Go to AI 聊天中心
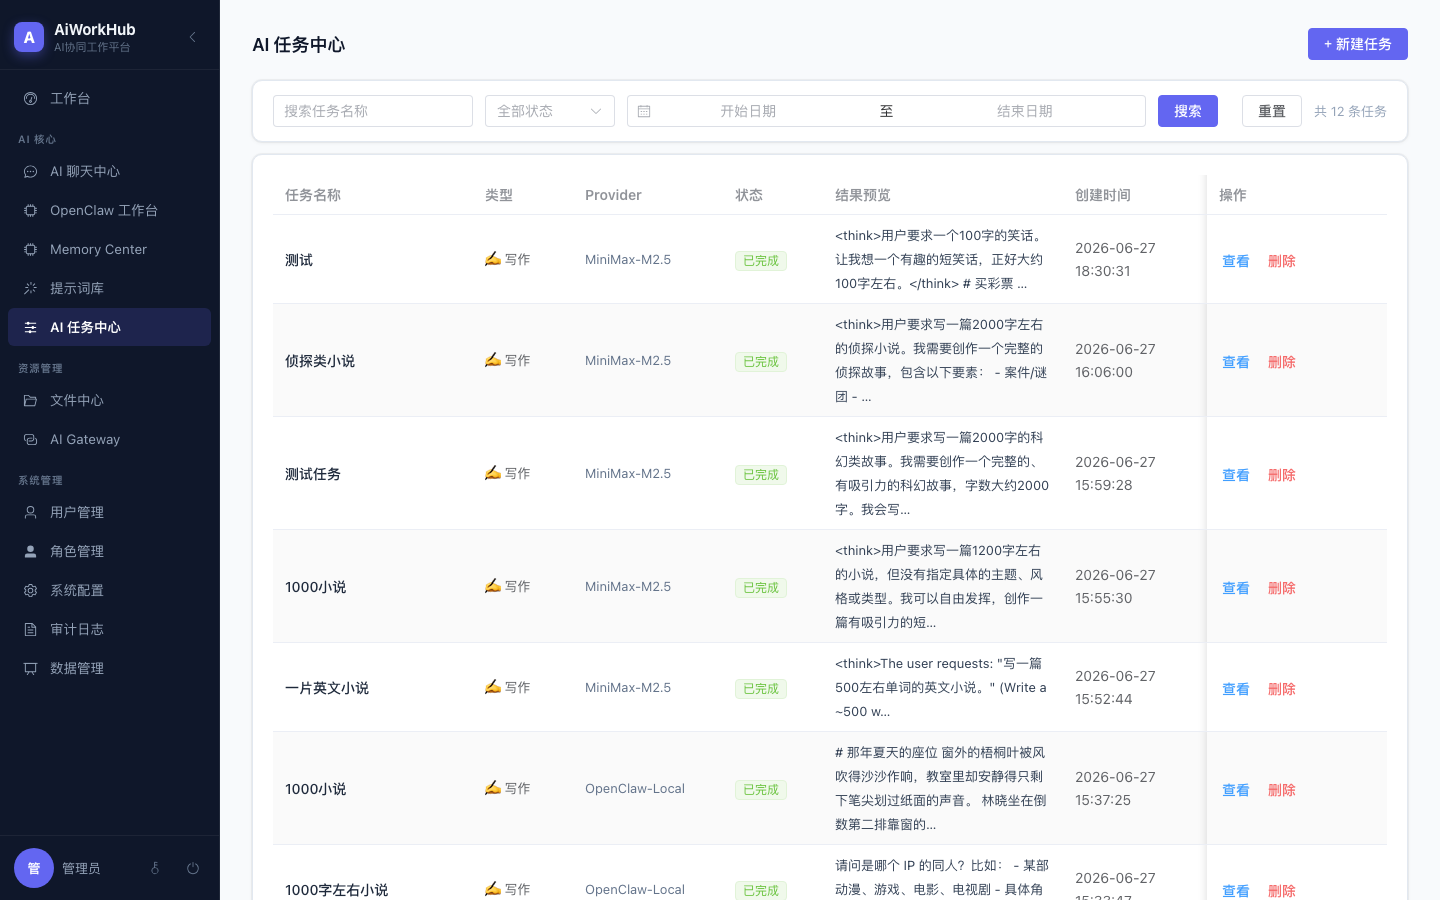This screenshot has height=900, width=1440. pyautogui.click(x=109, y=171)
